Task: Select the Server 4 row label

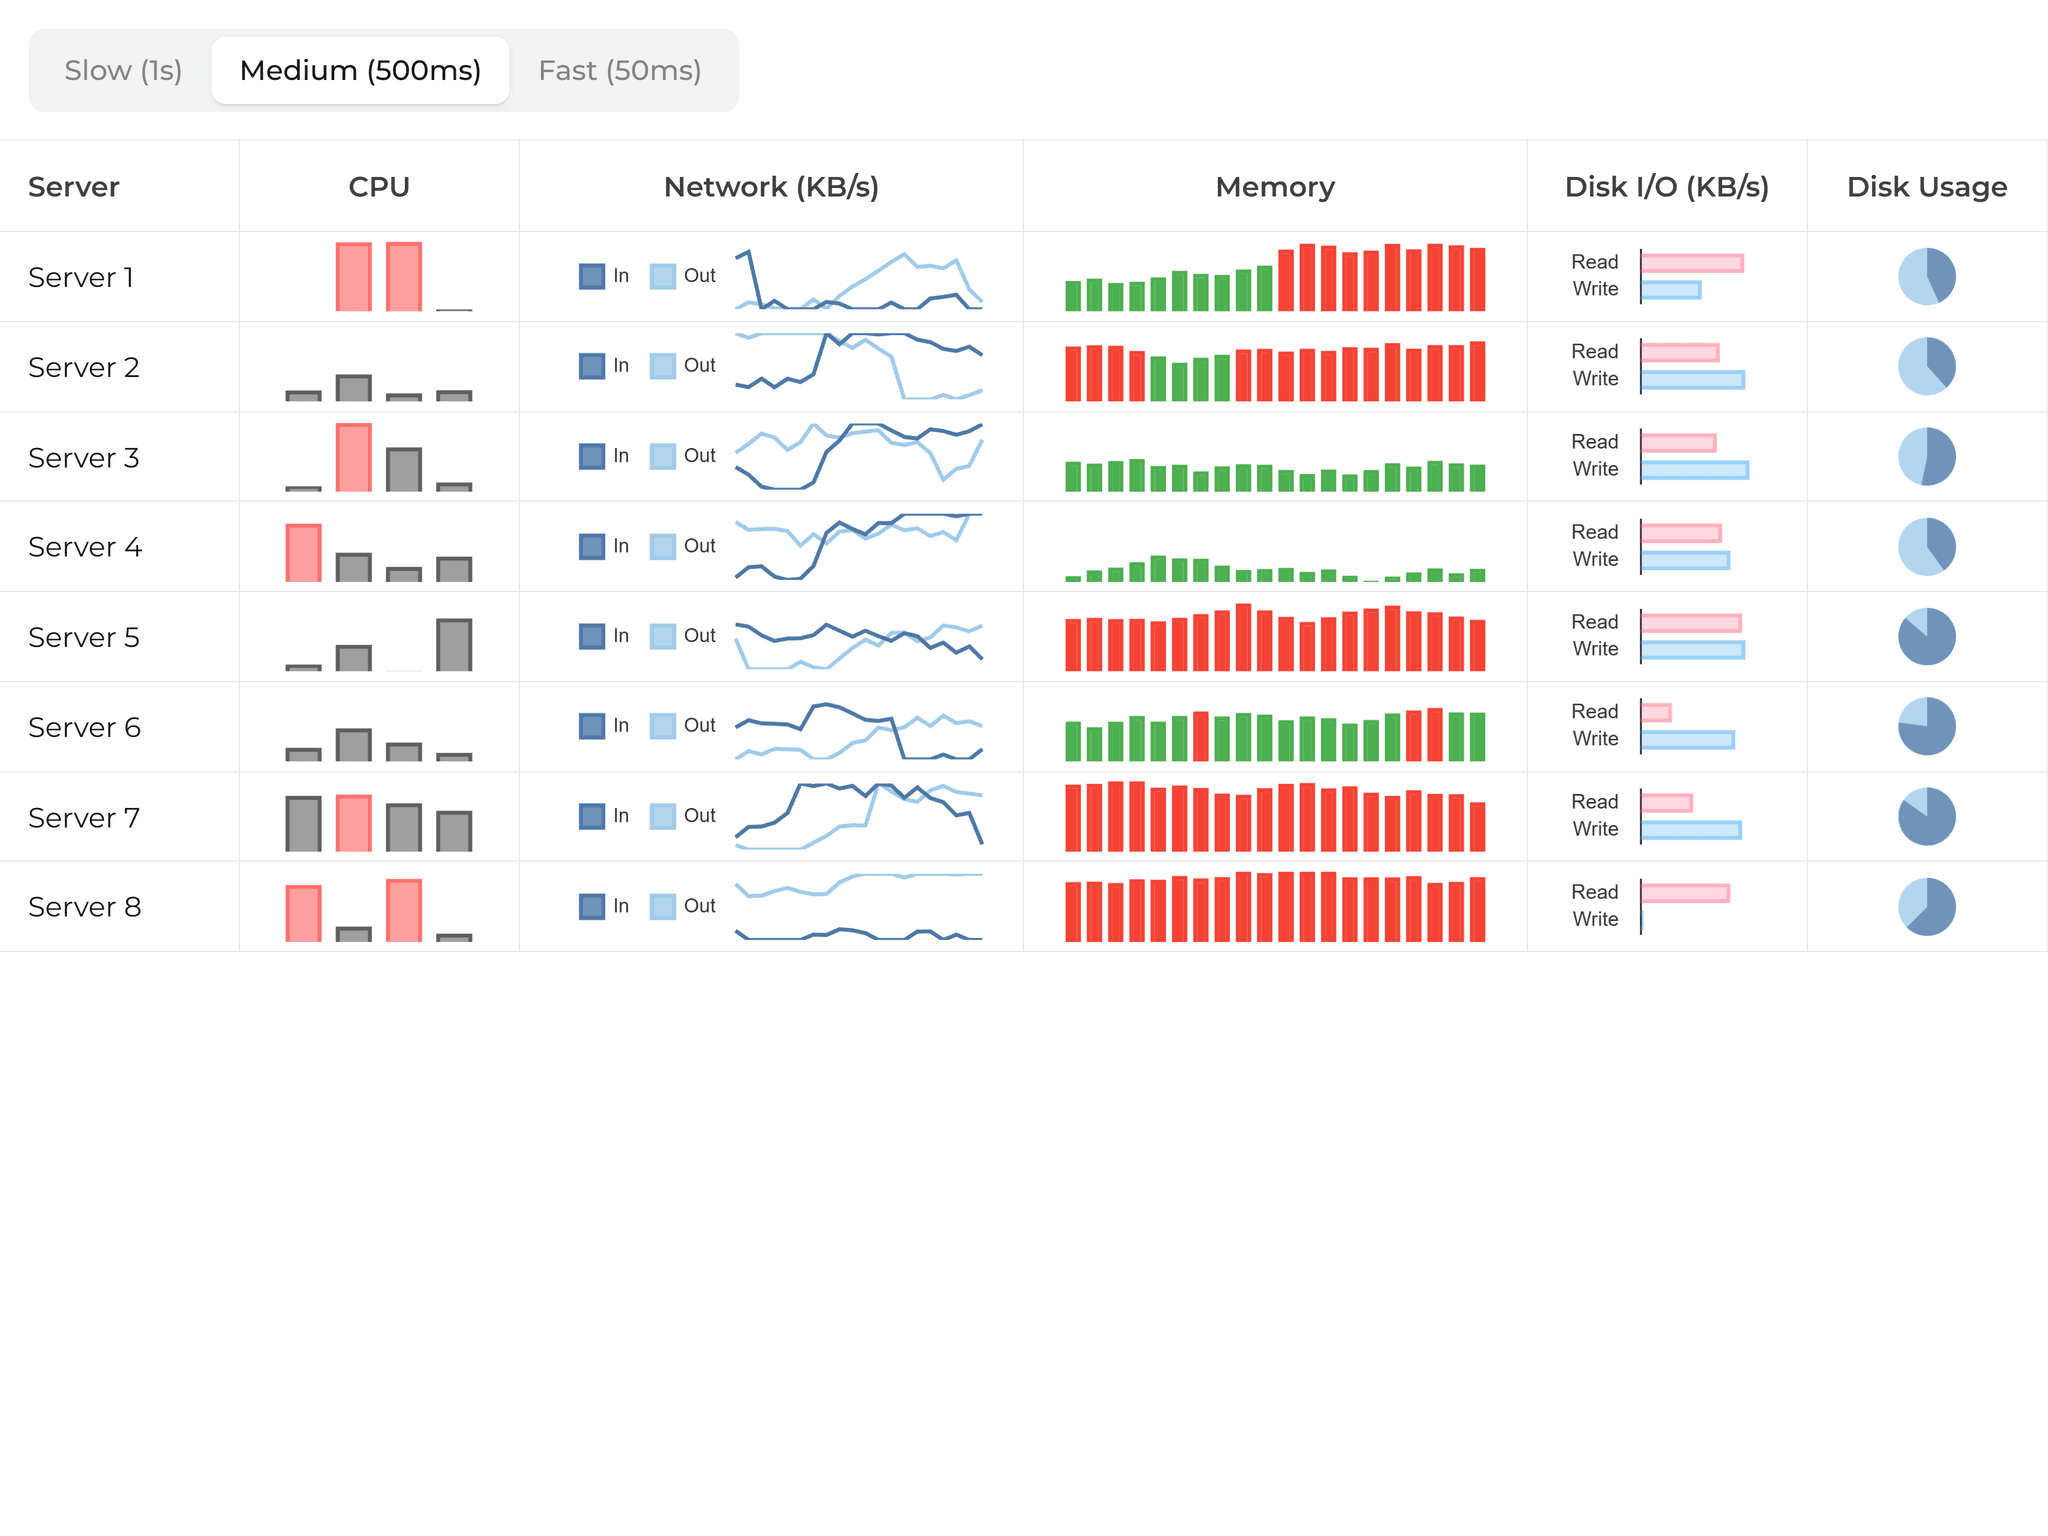Action: [85, 547]
